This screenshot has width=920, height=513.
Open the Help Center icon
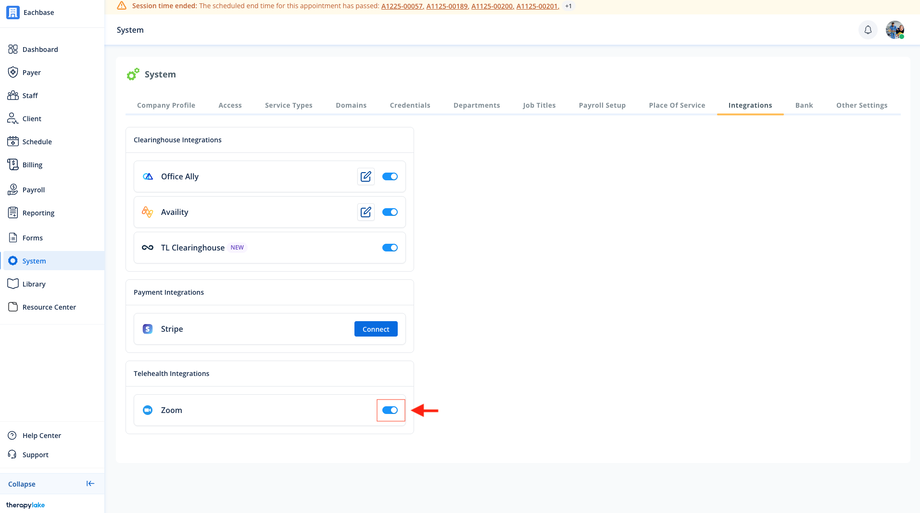pos(13,436)
